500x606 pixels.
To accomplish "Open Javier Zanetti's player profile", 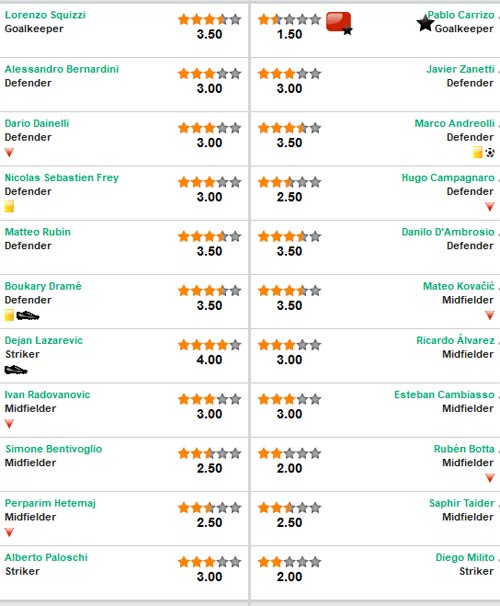I will tap(460, 69).
